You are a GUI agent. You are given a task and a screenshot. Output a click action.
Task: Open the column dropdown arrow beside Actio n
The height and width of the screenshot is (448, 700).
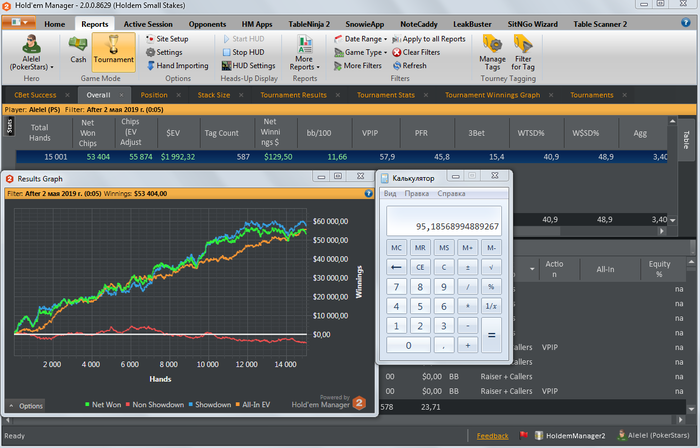tap(532, 269)
